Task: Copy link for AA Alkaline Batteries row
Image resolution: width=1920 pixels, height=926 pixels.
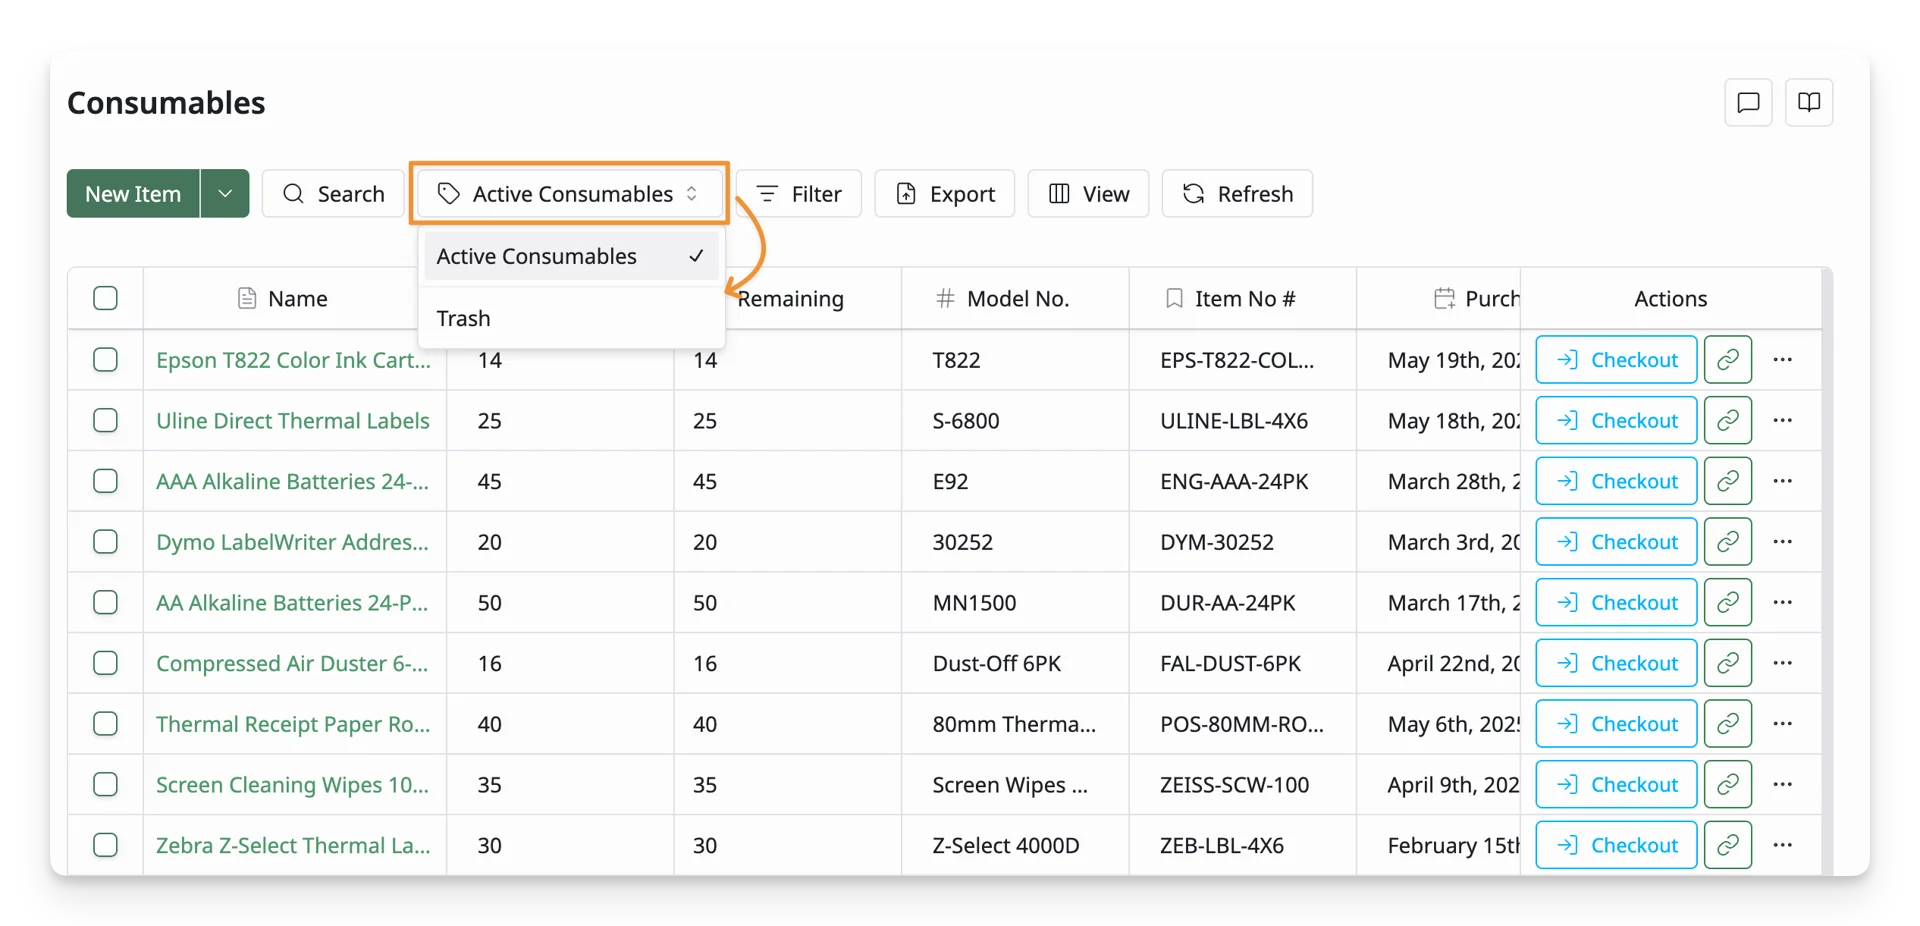Action: pyautogui.click(x=1727, y=602)
